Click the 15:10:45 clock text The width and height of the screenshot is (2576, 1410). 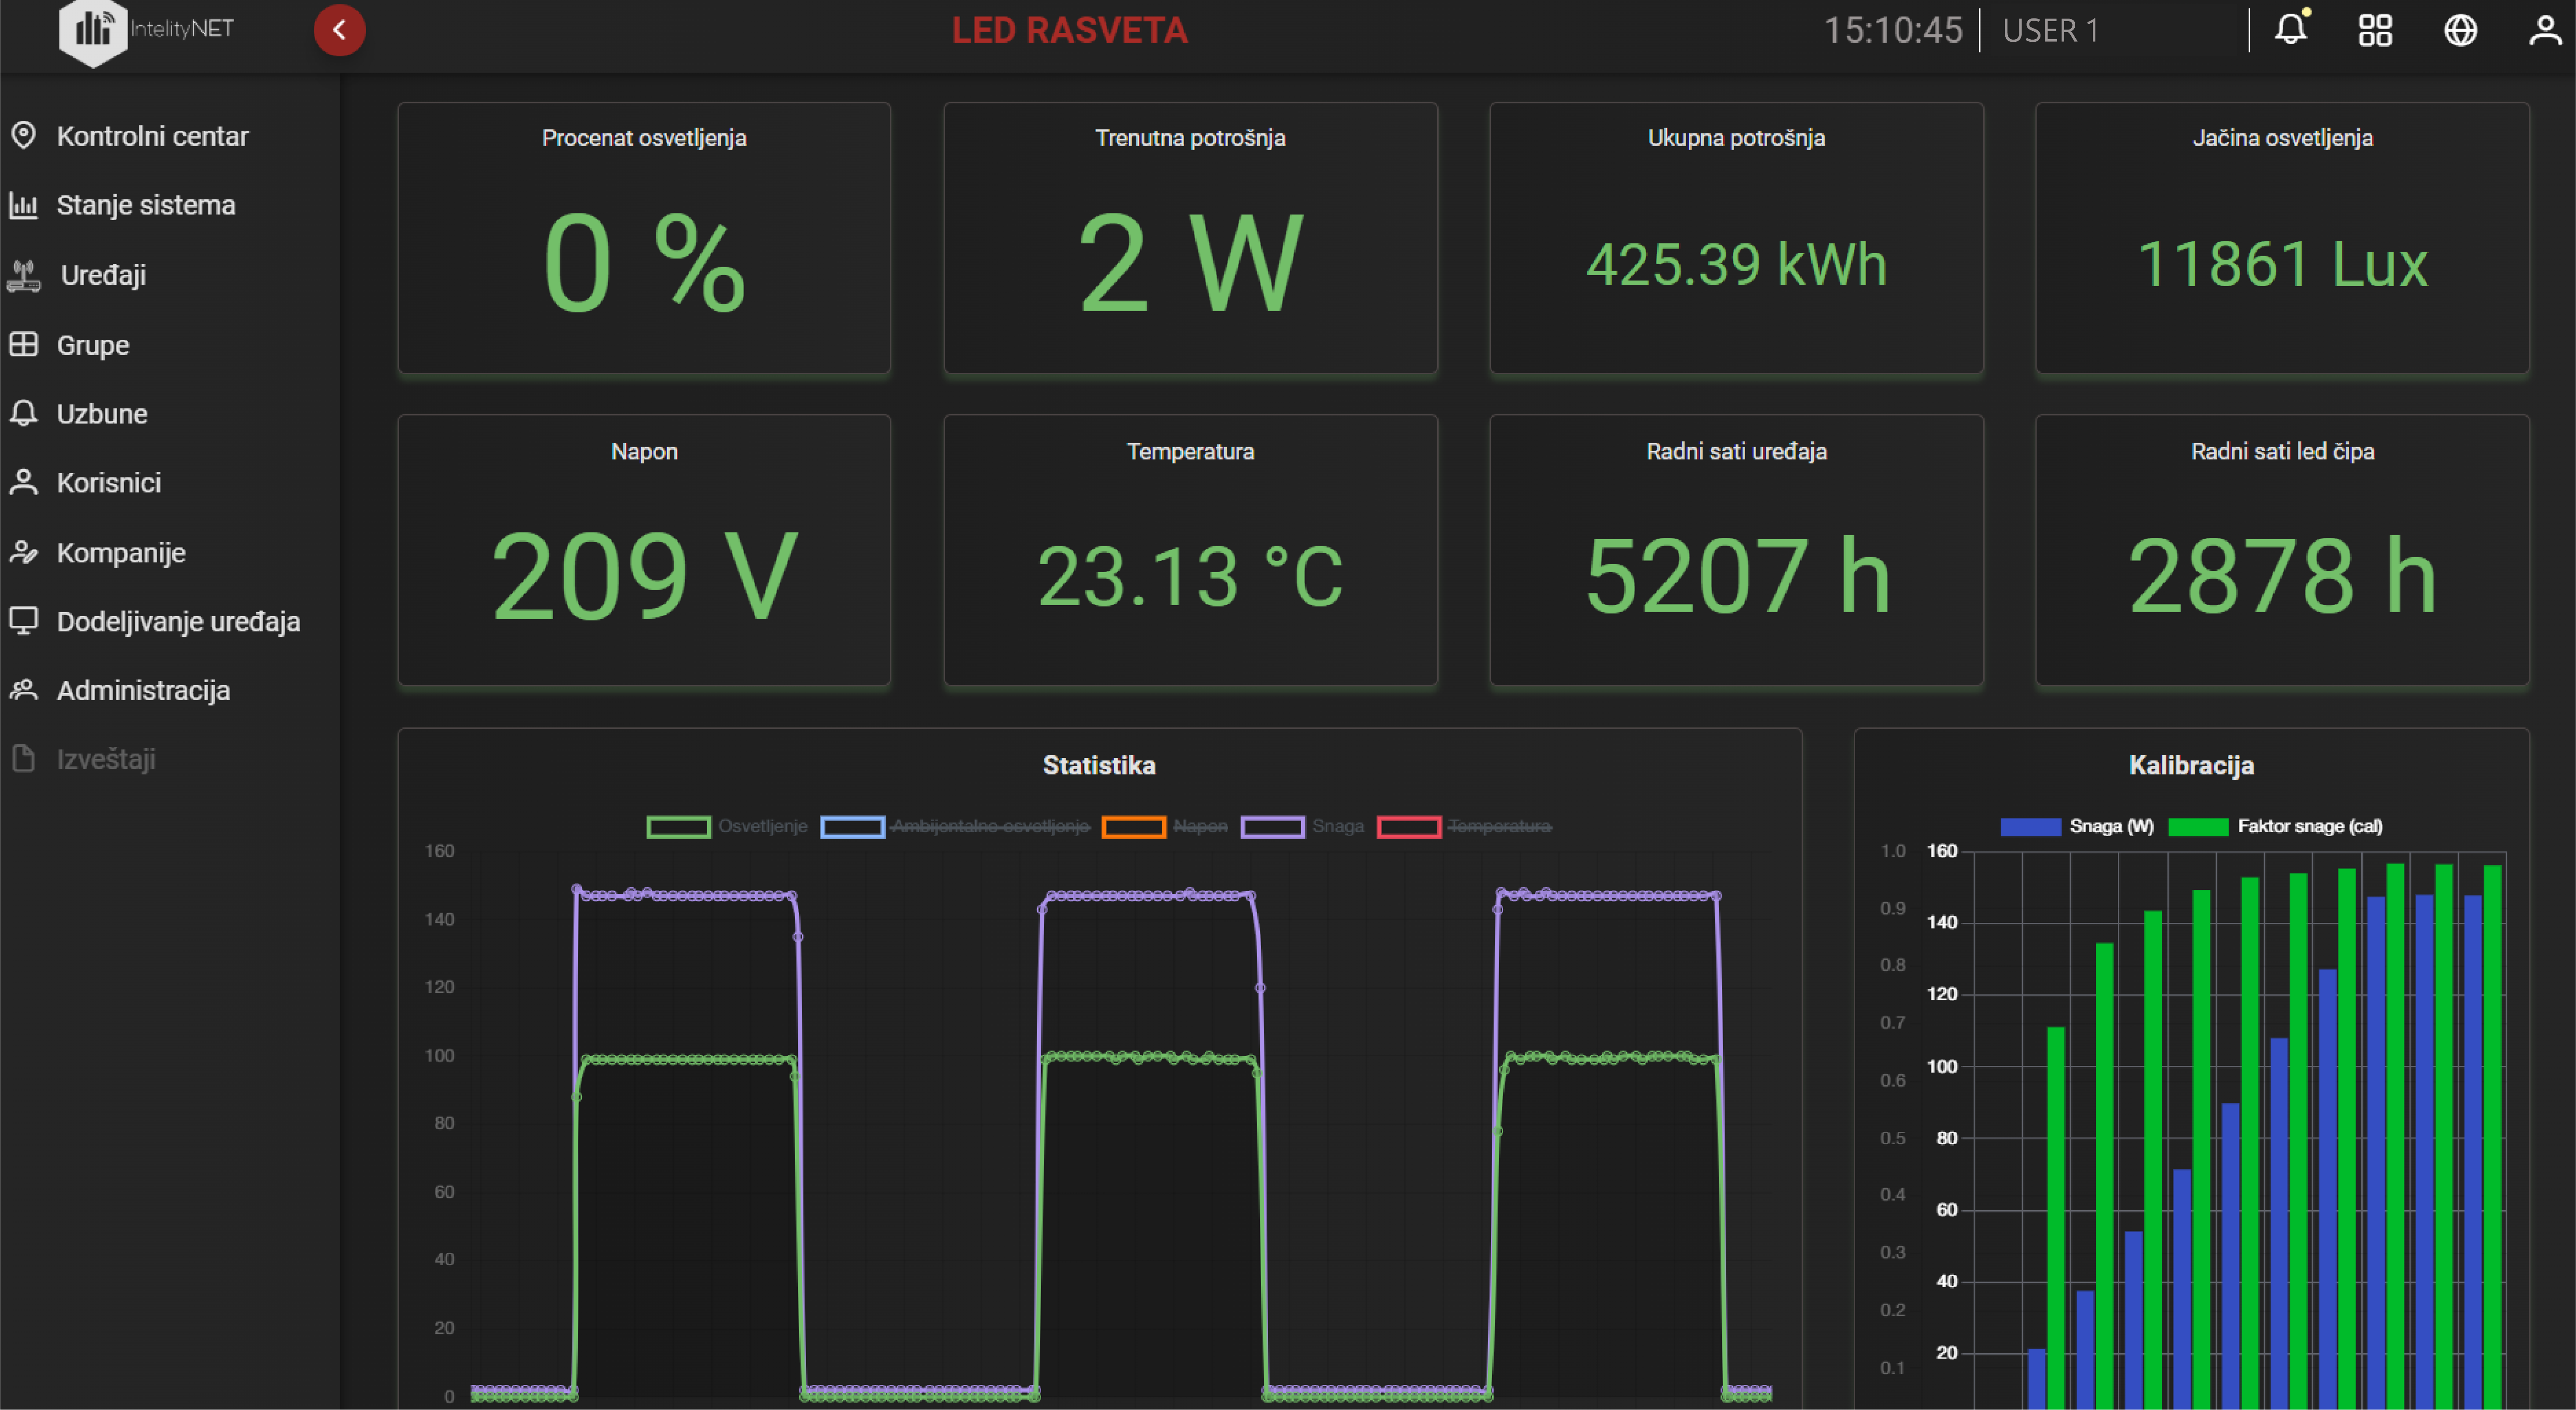tap(1893, 31)
